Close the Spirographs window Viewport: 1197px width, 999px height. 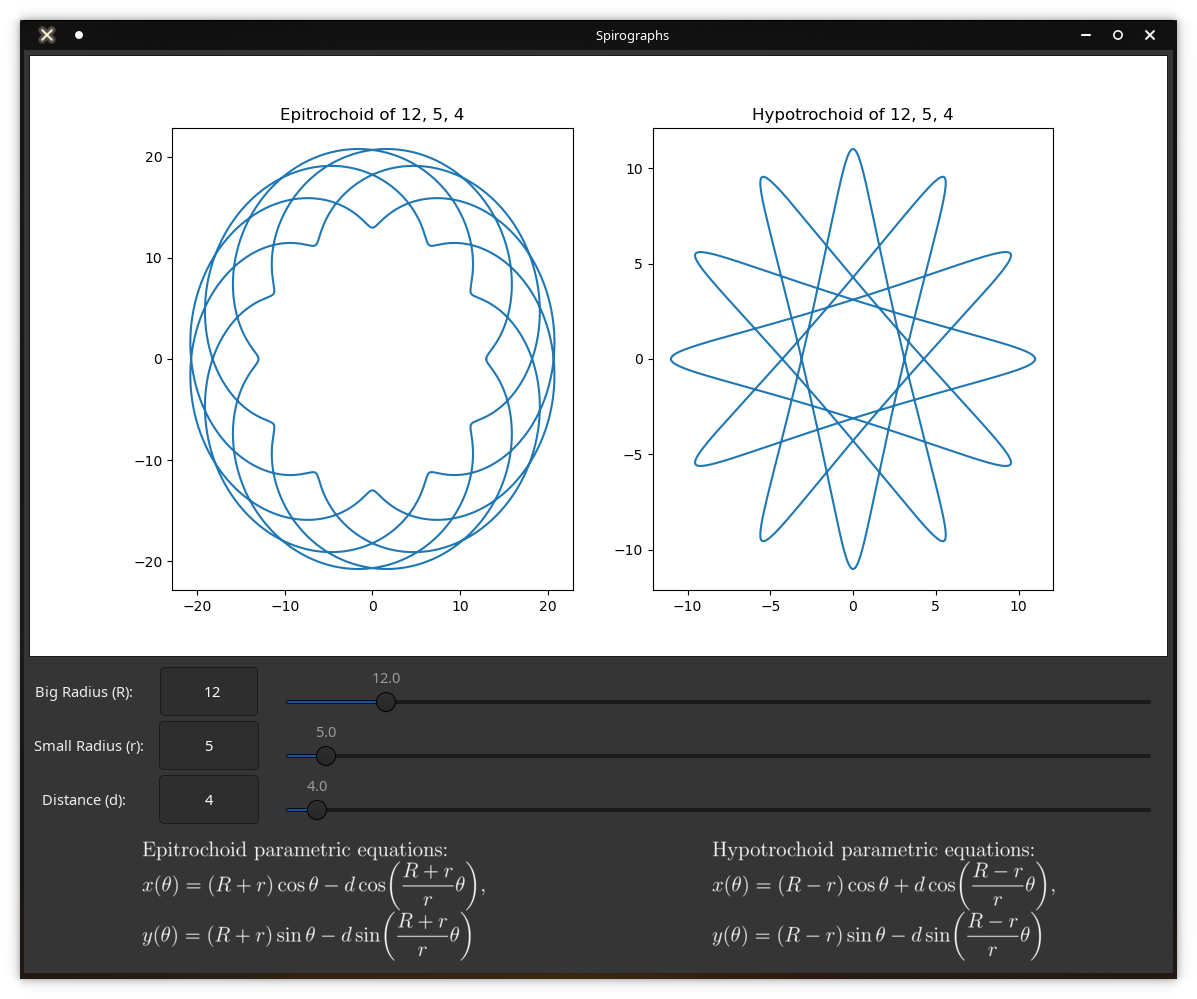tap(1150, 35)
